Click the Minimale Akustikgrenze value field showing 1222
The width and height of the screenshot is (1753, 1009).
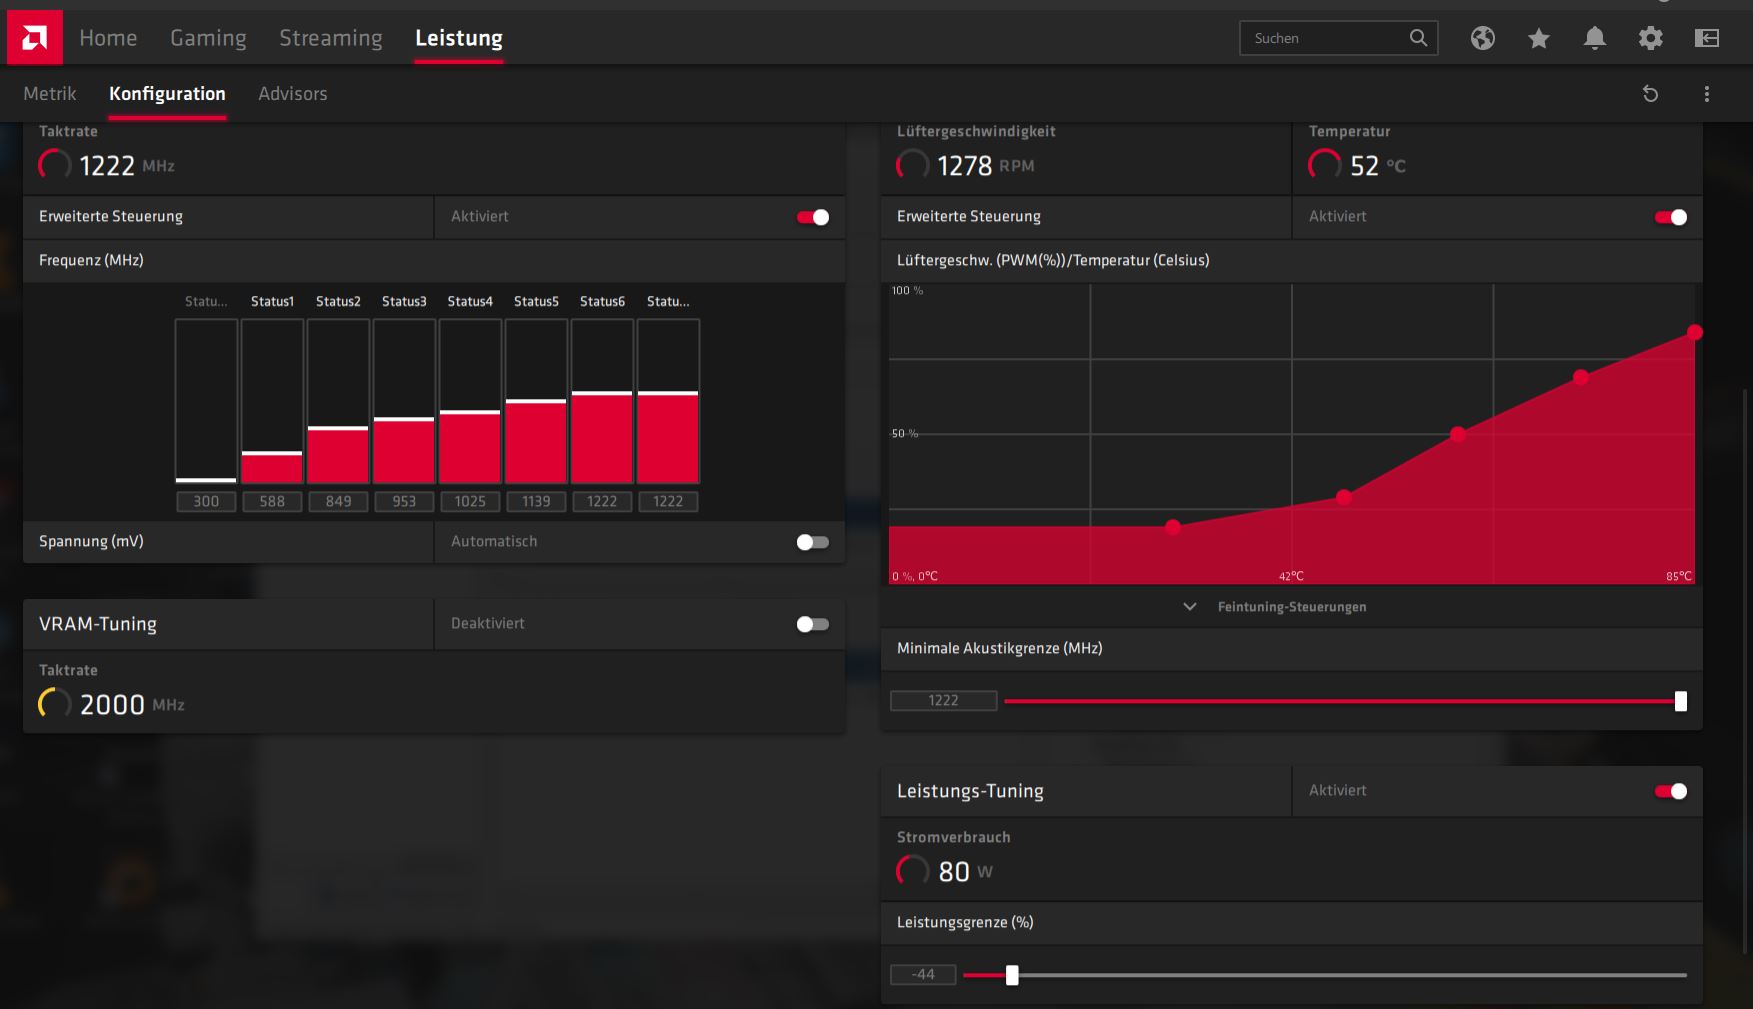(x=941, y=700)
